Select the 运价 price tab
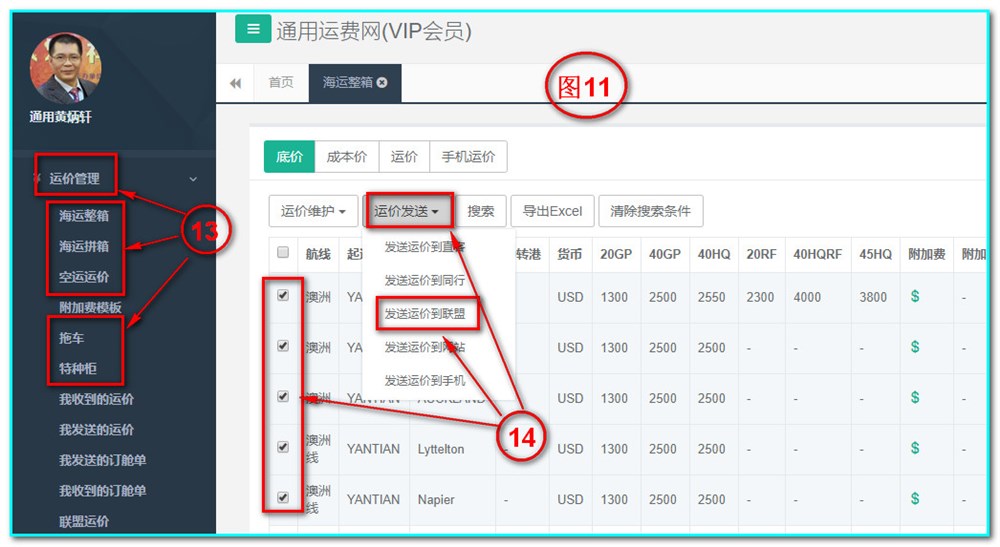The image size is (1000, 547). [404, 157]
